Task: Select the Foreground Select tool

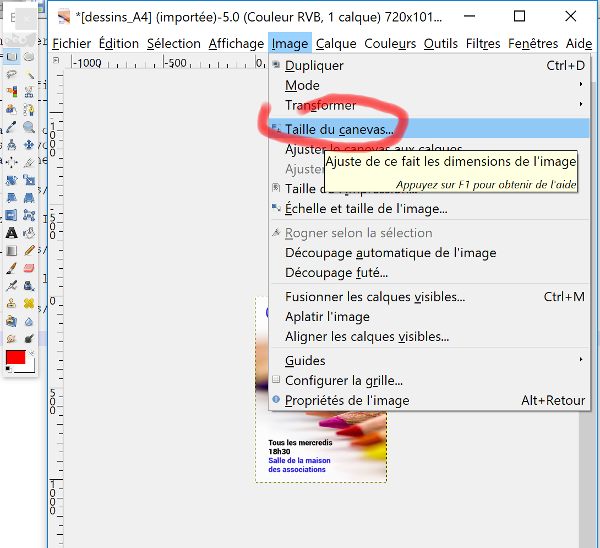Action: click(x=11, y=109)
